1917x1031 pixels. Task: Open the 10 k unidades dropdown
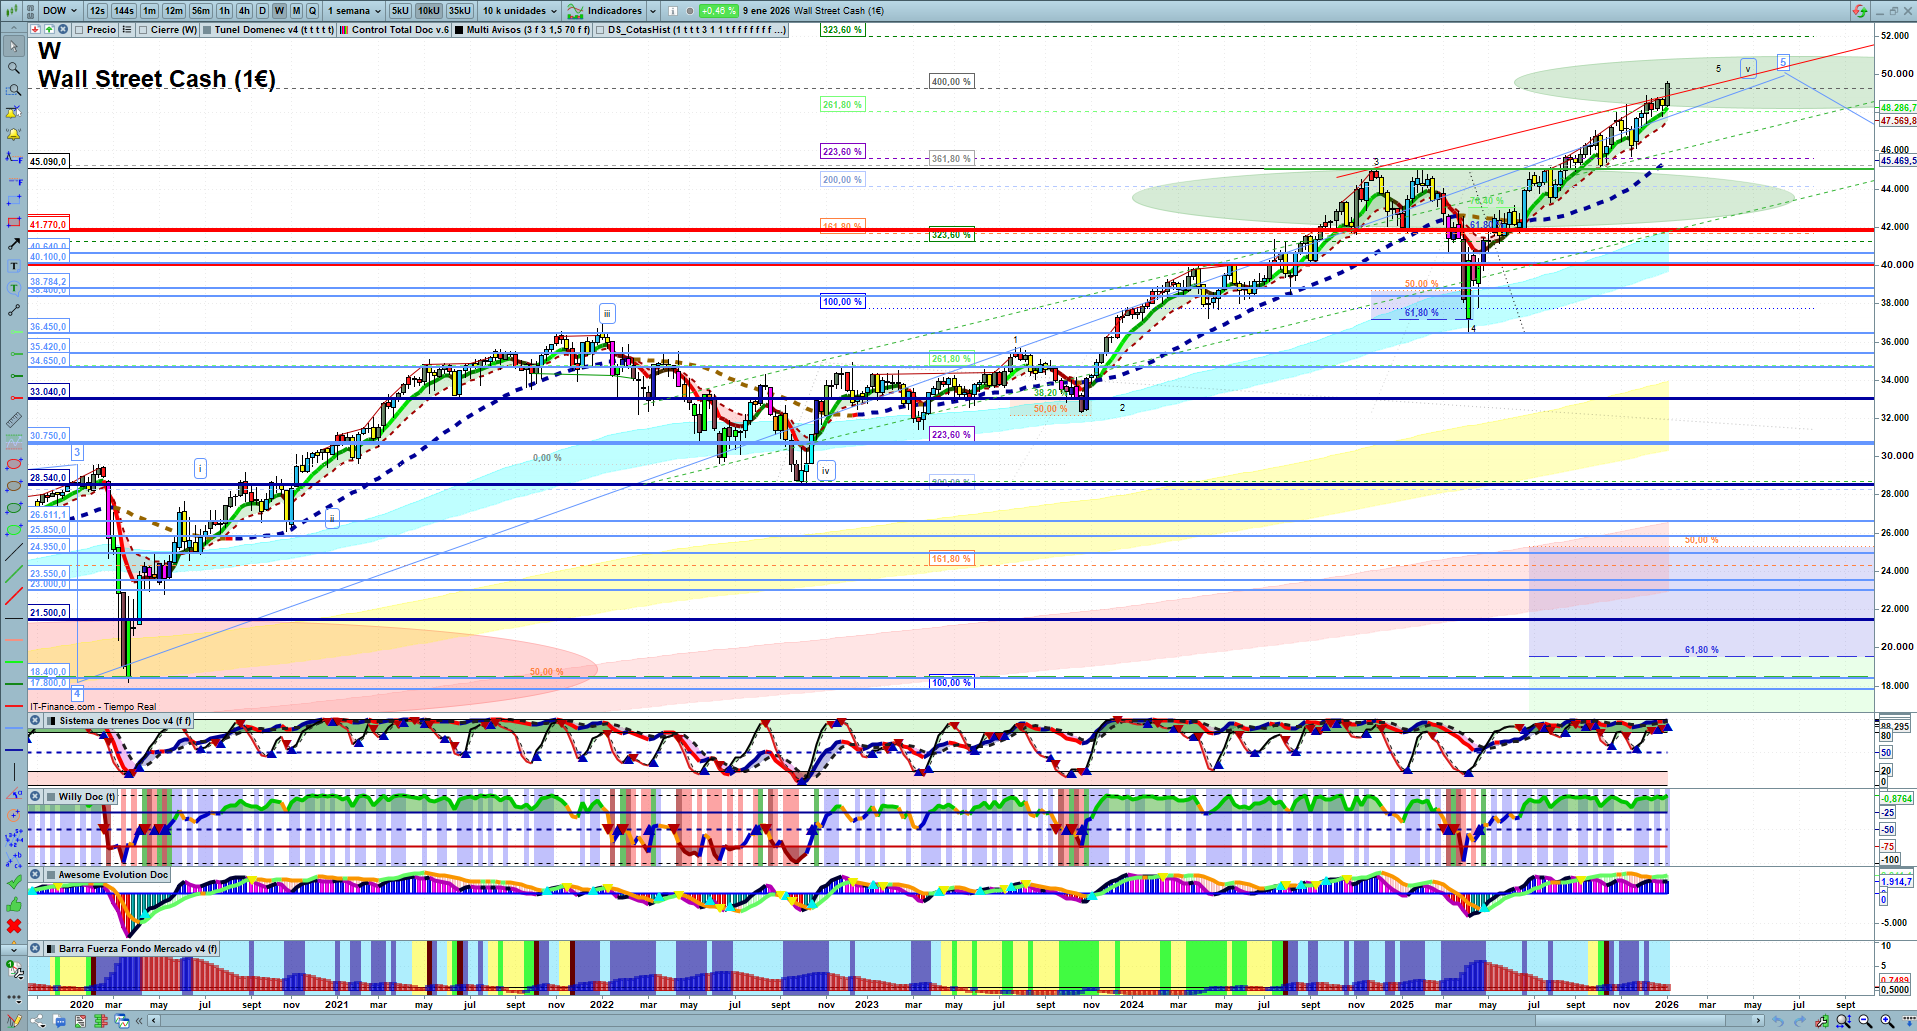[x=519, y=11]
